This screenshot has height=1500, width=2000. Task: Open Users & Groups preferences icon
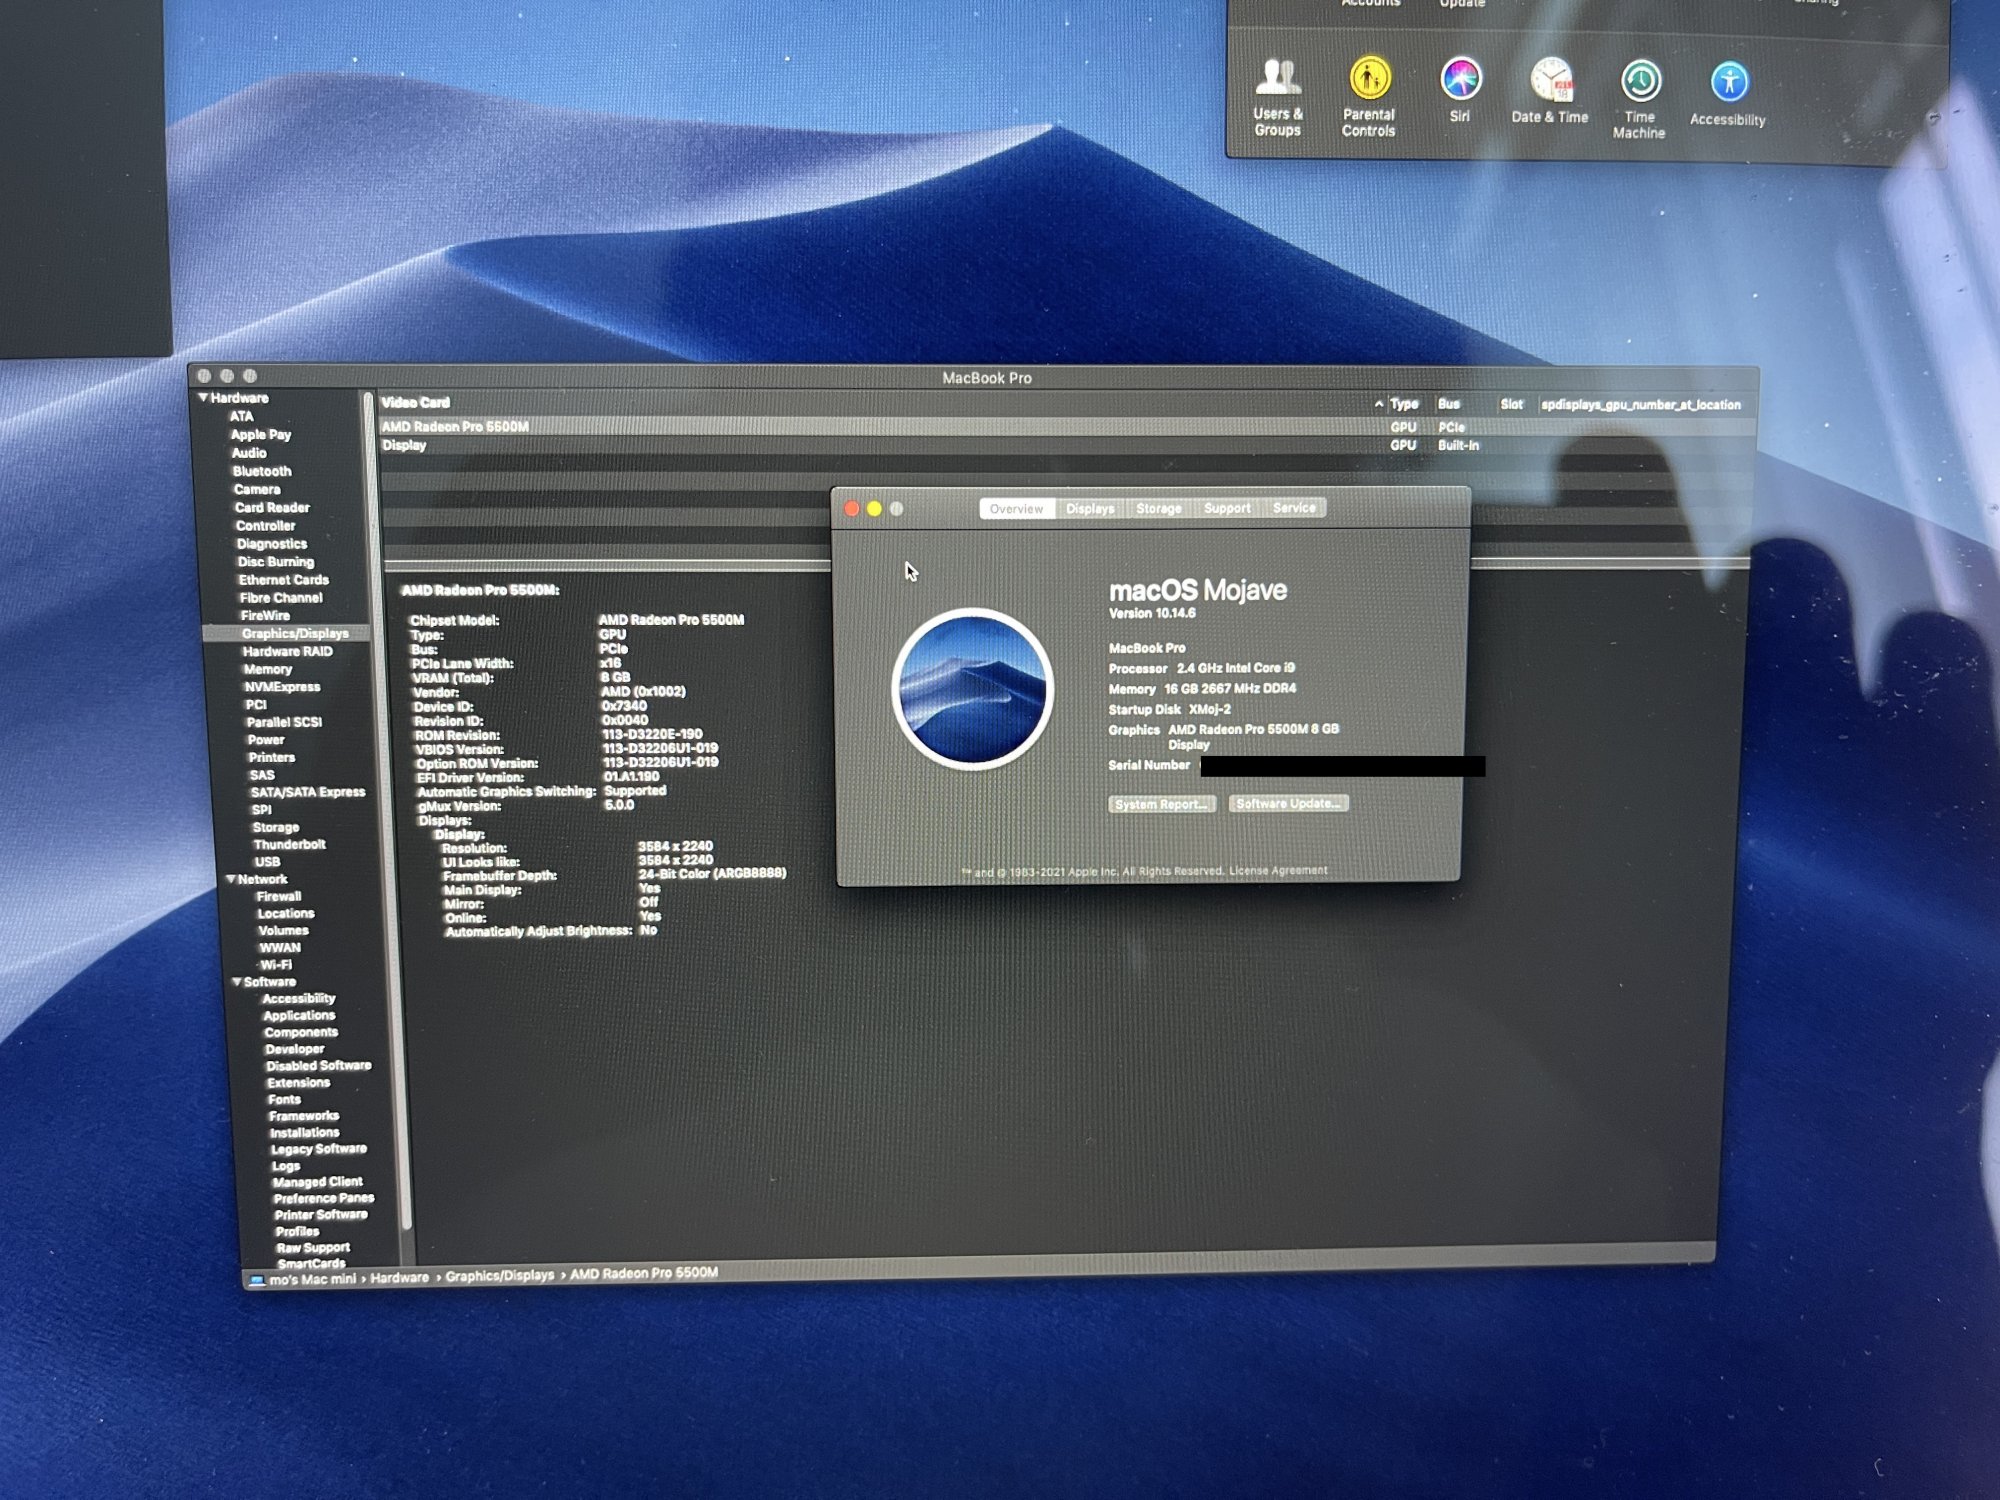(x=1278, y=97)
